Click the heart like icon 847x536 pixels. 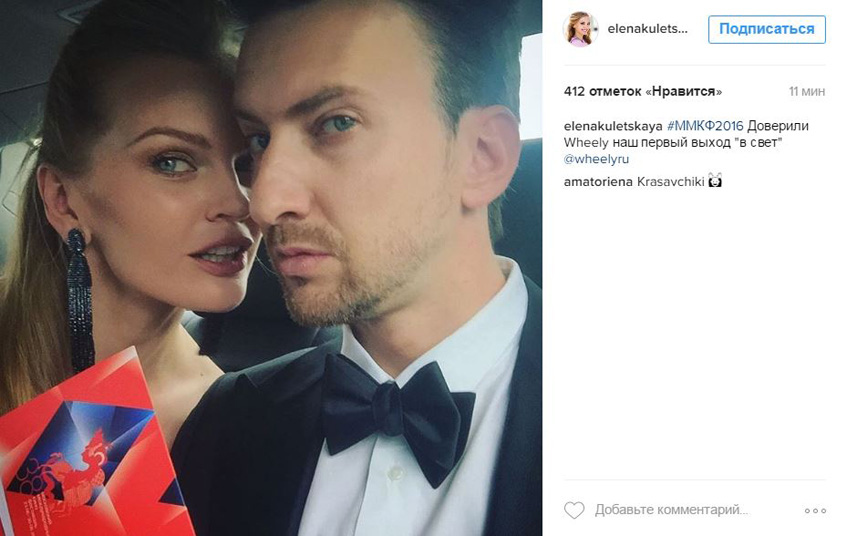point(574,510)
